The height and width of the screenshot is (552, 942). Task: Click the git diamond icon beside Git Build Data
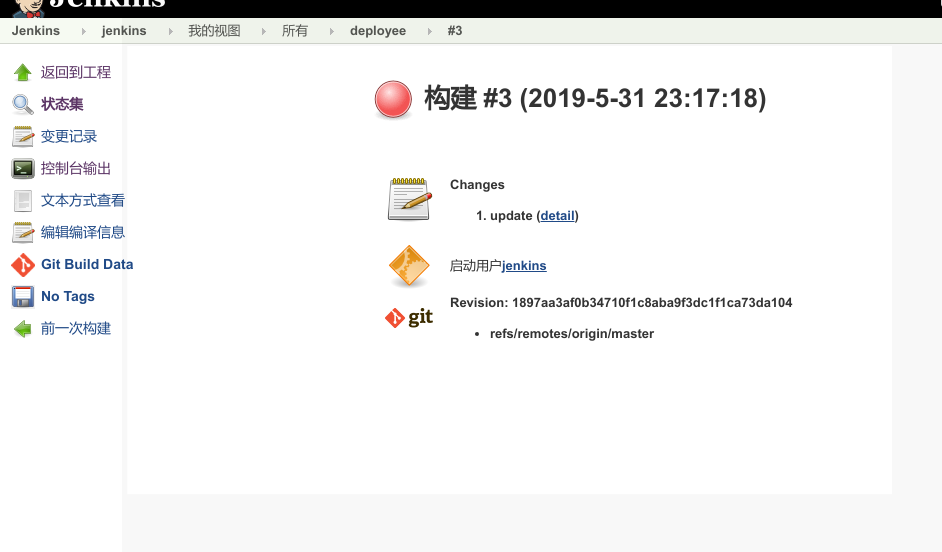coord(23,265)
